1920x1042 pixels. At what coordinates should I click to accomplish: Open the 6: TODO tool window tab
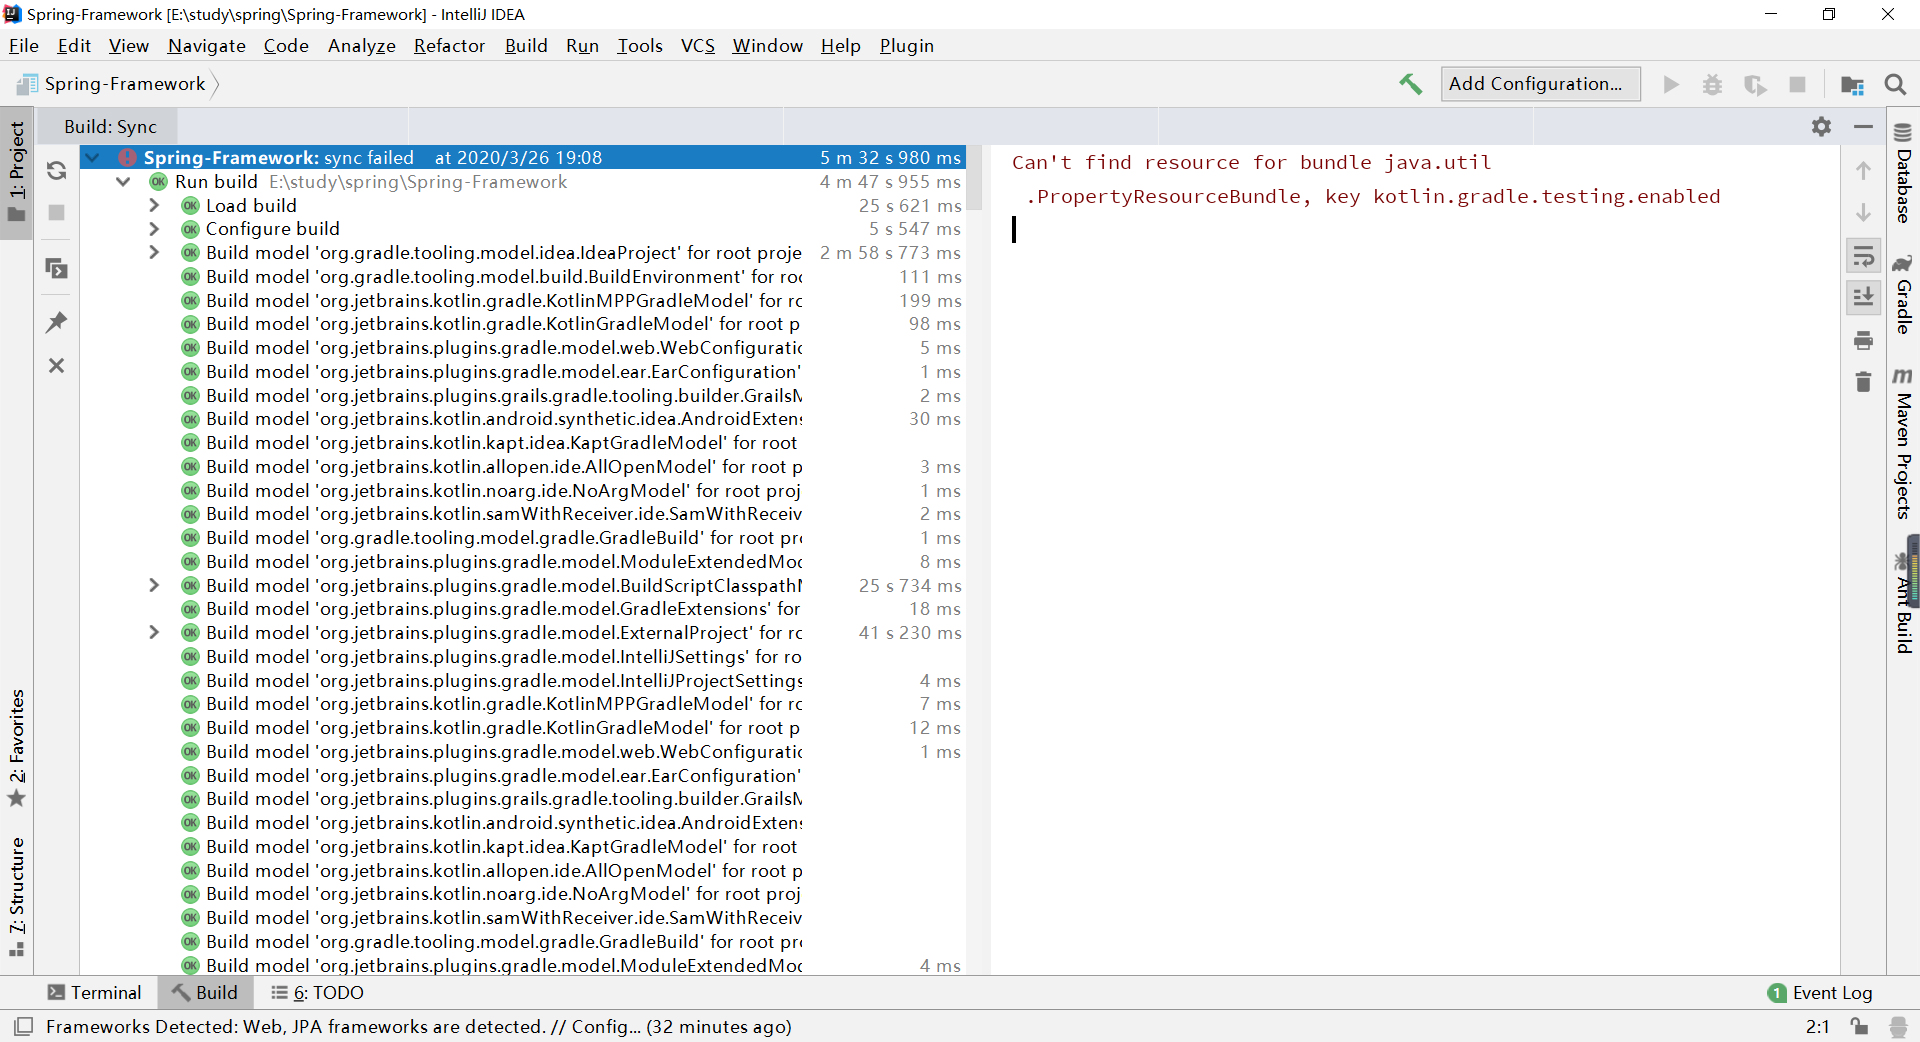318,993
